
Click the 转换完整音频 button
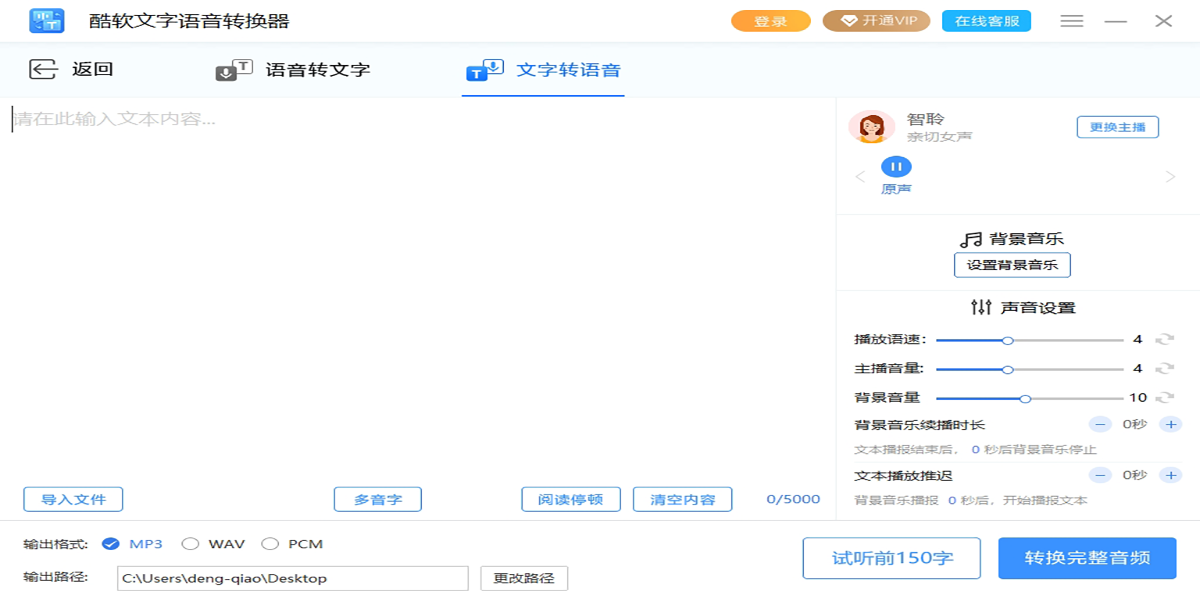point(1087,558)
